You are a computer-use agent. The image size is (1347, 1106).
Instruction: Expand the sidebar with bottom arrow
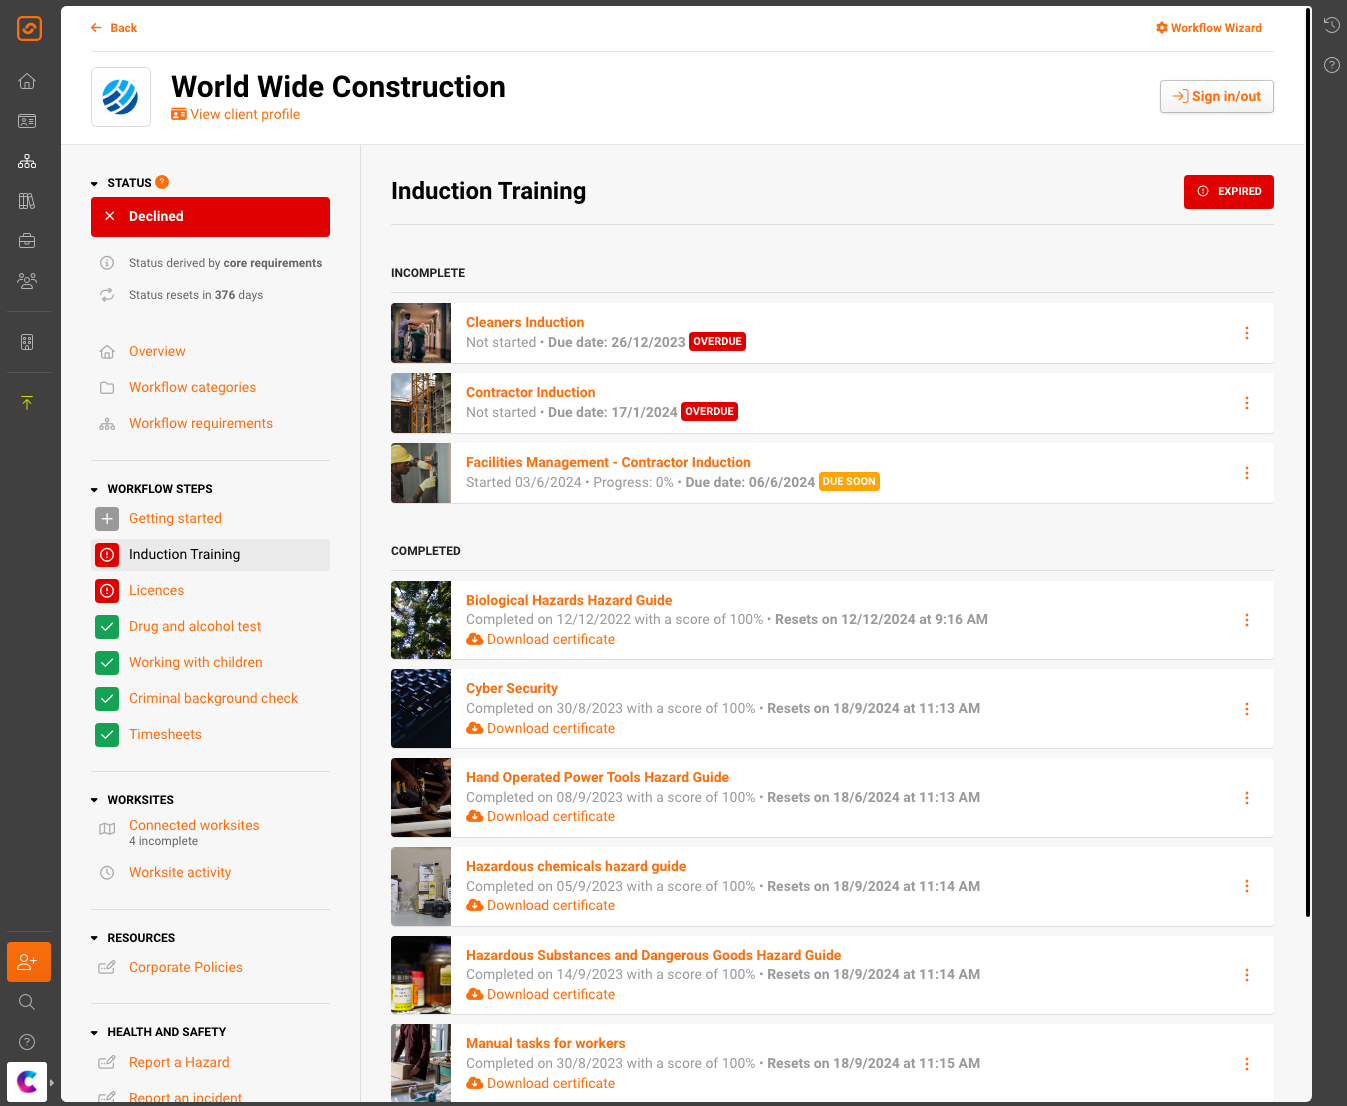pos(52,1082)
